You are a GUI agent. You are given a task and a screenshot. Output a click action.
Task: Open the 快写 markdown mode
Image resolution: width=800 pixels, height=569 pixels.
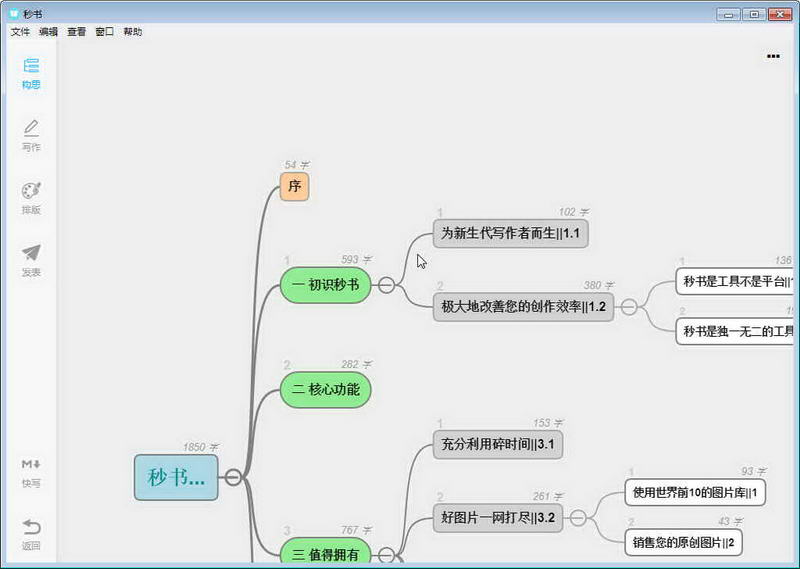(x=31, y=473)
